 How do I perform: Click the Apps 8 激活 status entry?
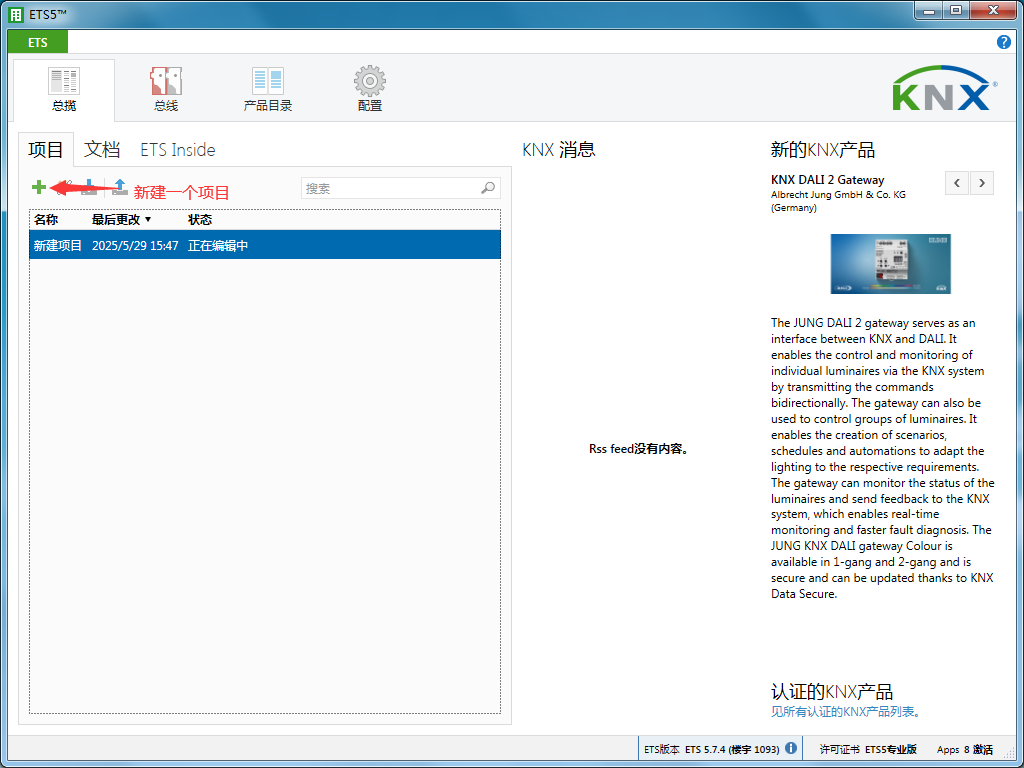coord(965,749)
